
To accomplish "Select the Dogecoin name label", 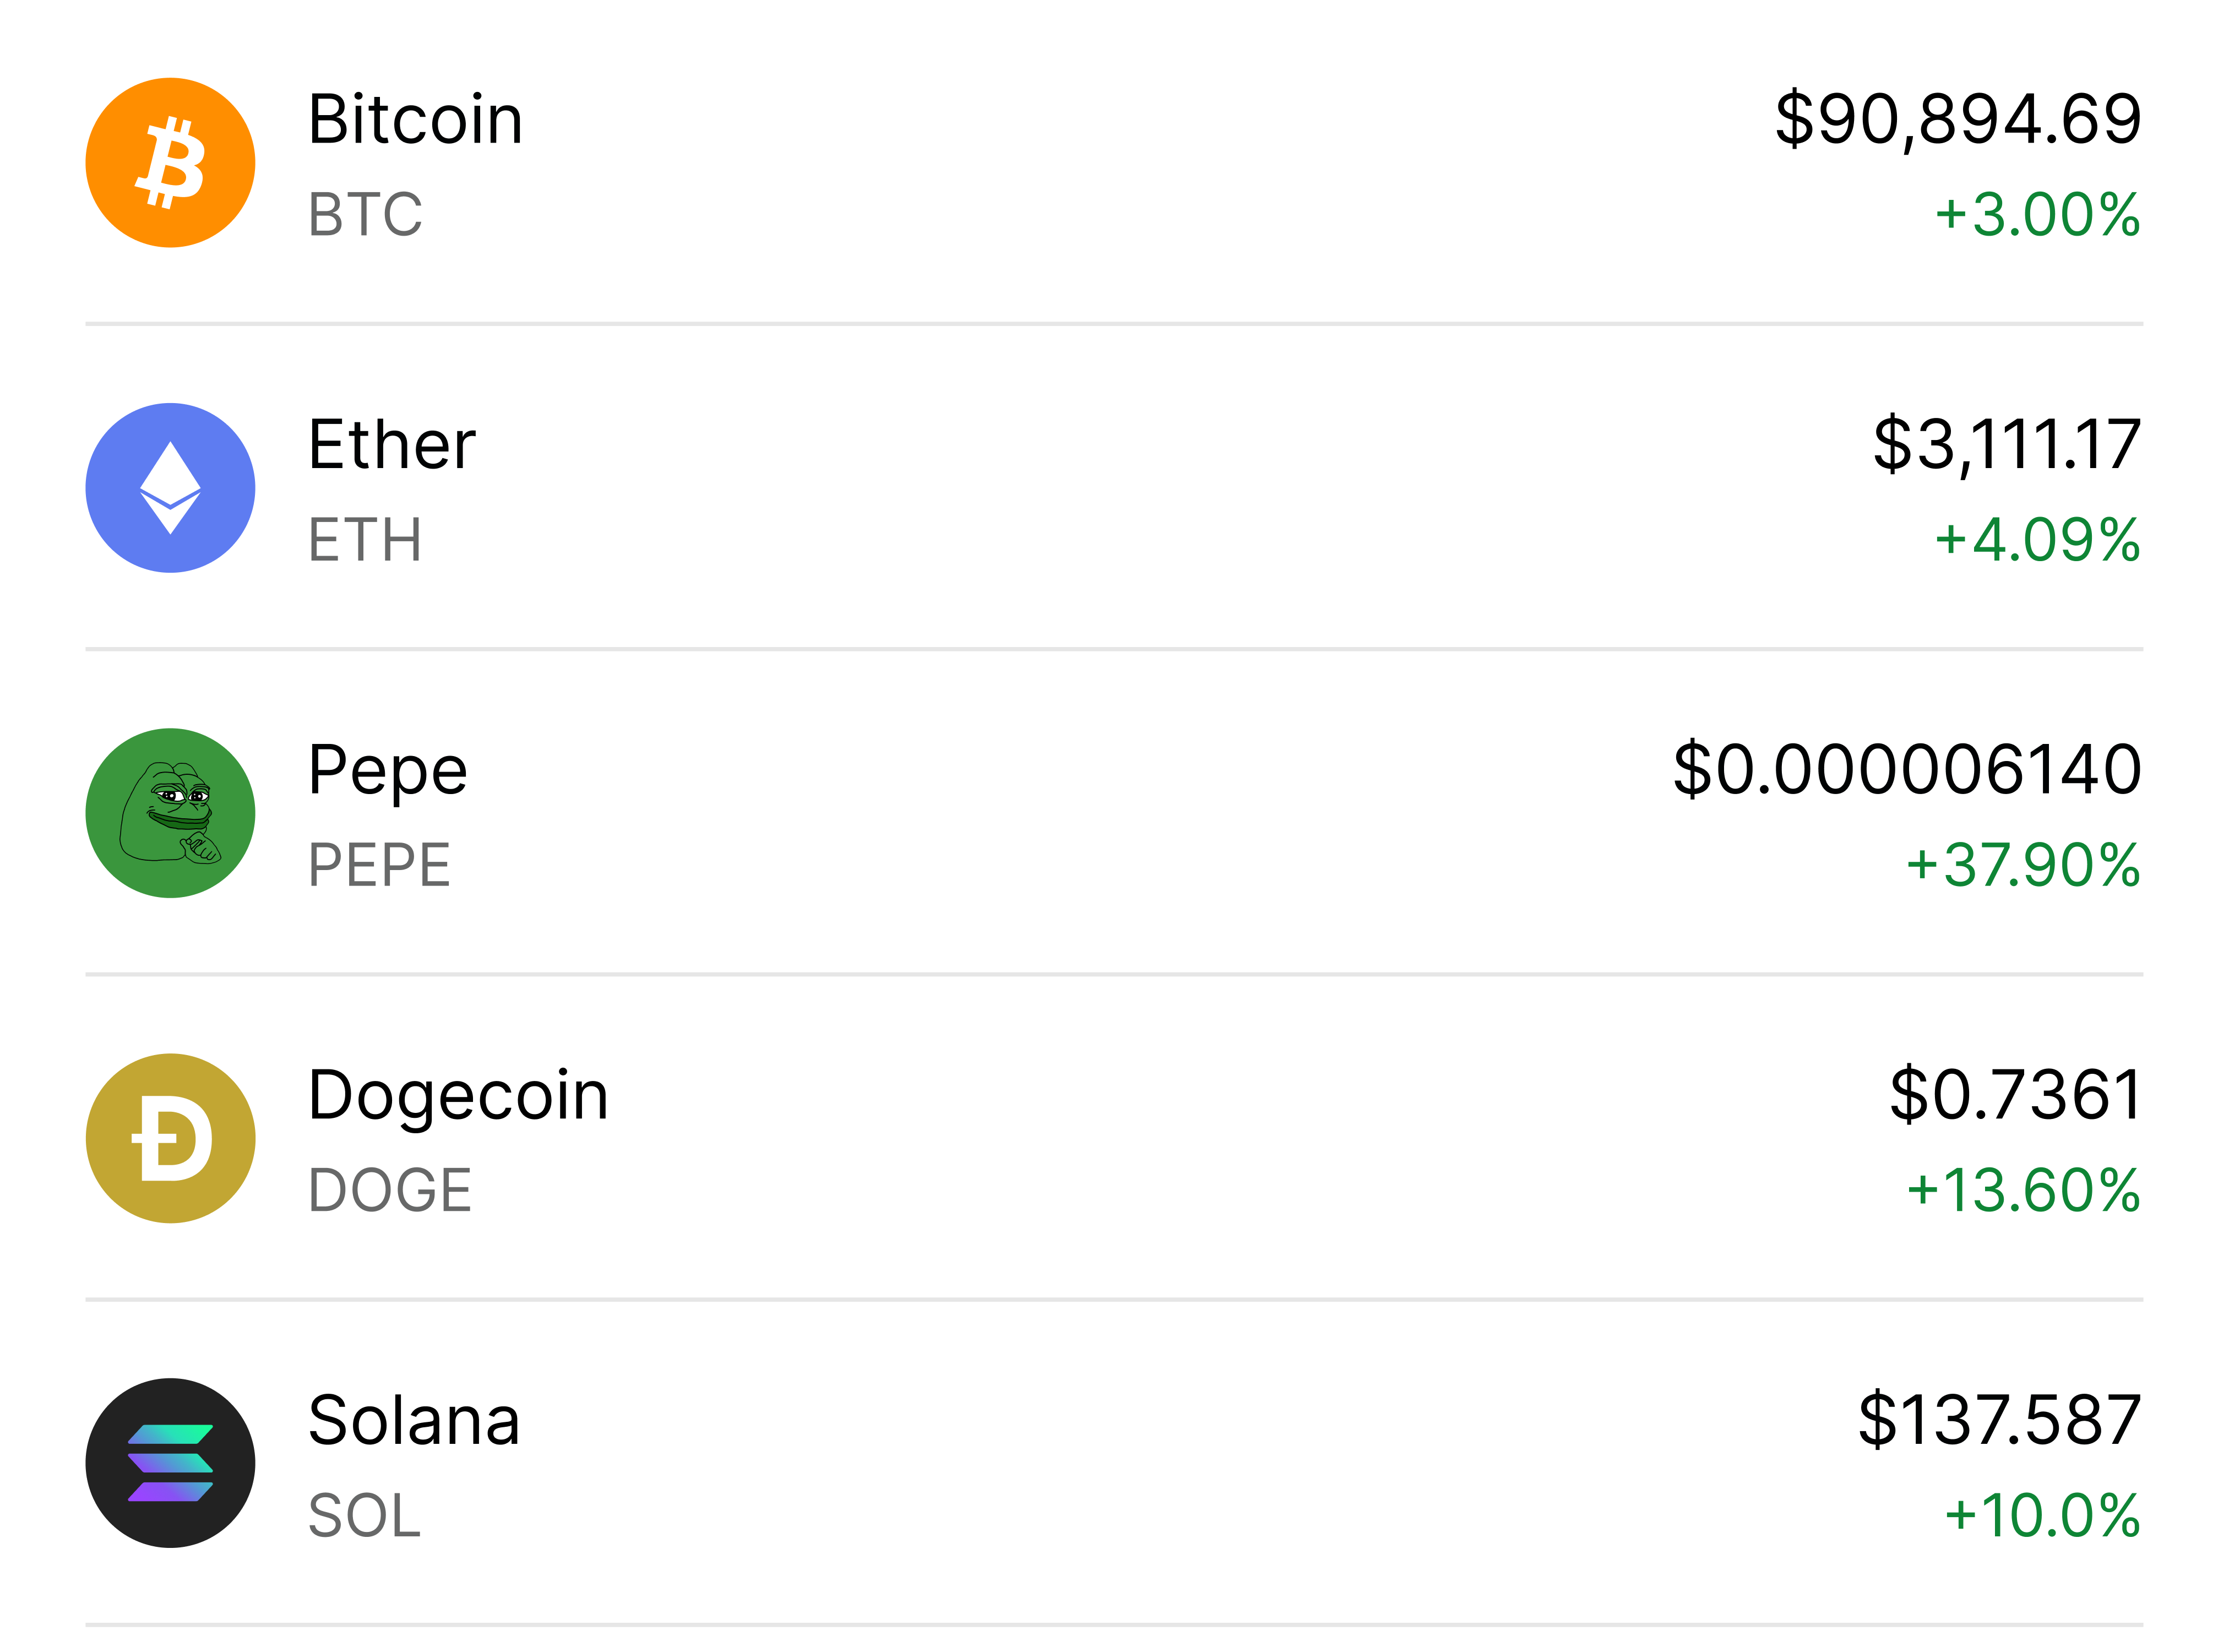I will tap(458, 1096).
